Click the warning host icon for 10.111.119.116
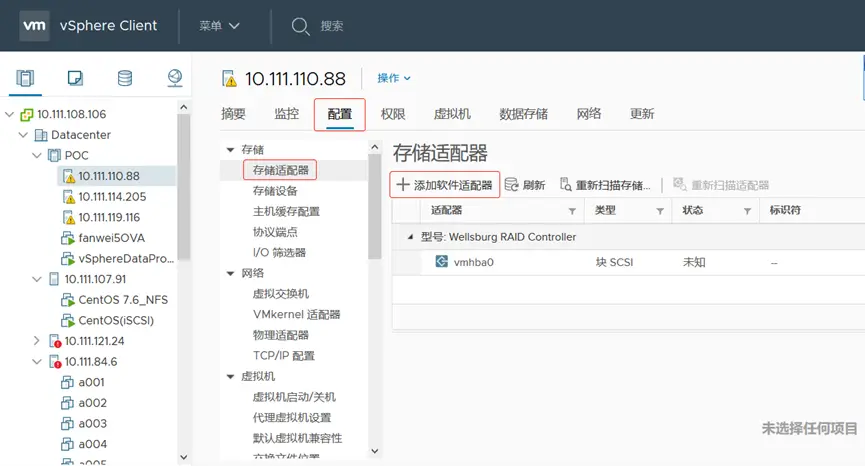Screen dimensions: 865x466 pos(68,217)
